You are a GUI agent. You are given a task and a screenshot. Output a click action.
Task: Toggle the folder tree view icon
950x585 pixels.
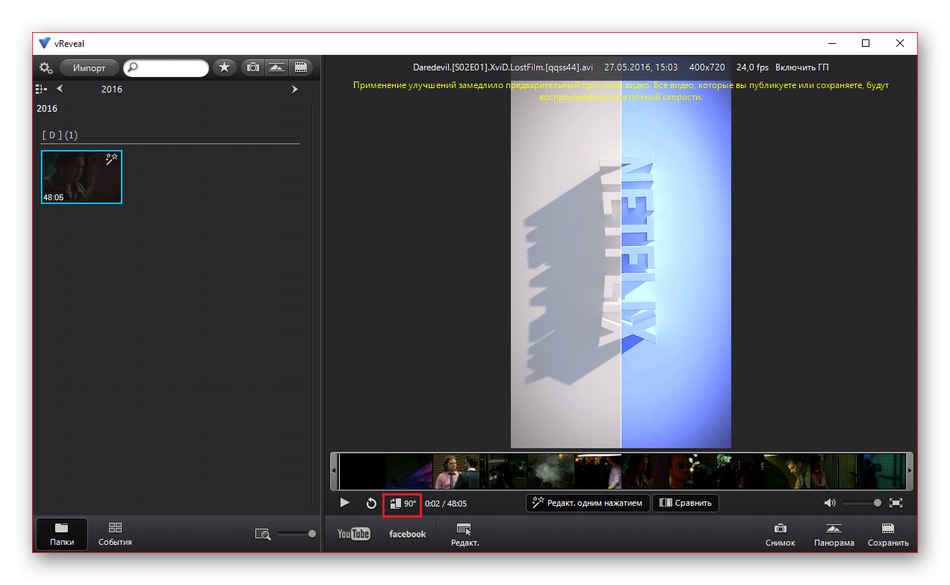[41, 89]
